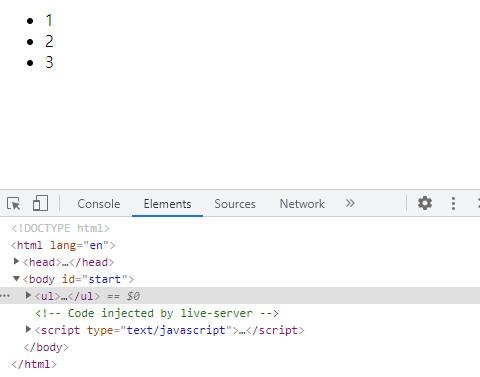Toggle the device toolbar icon
The image size is (480, 377).
click(40, 203)
